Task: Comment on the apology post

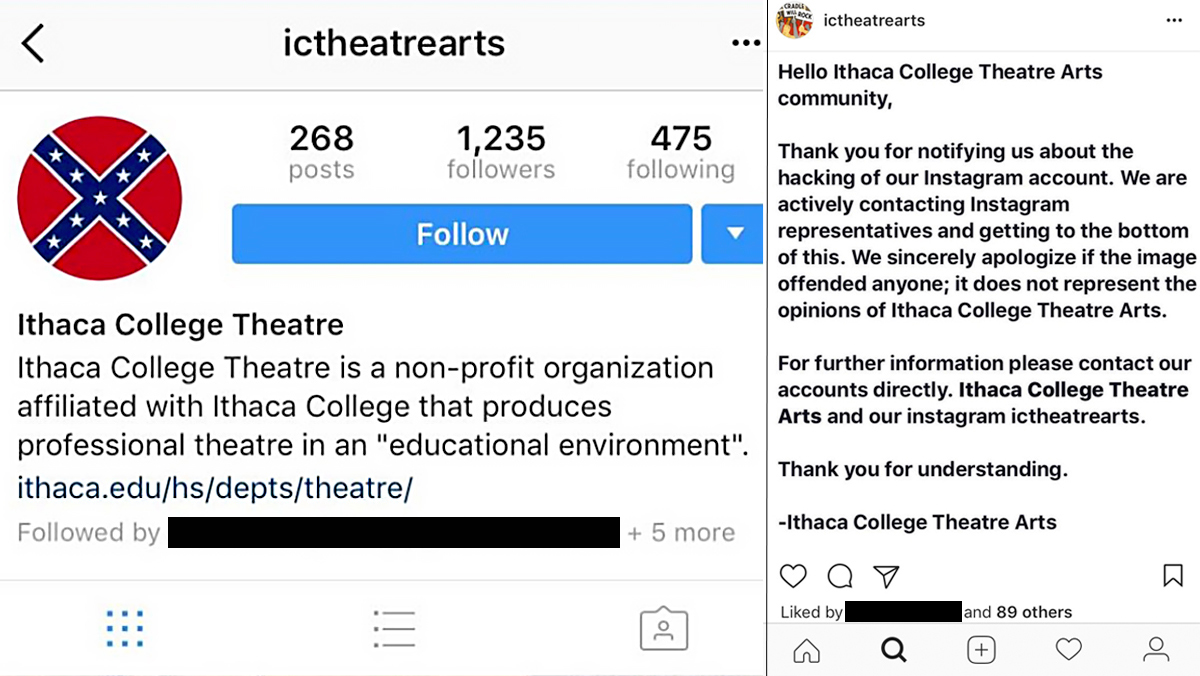Action: [x=839, y=576]
